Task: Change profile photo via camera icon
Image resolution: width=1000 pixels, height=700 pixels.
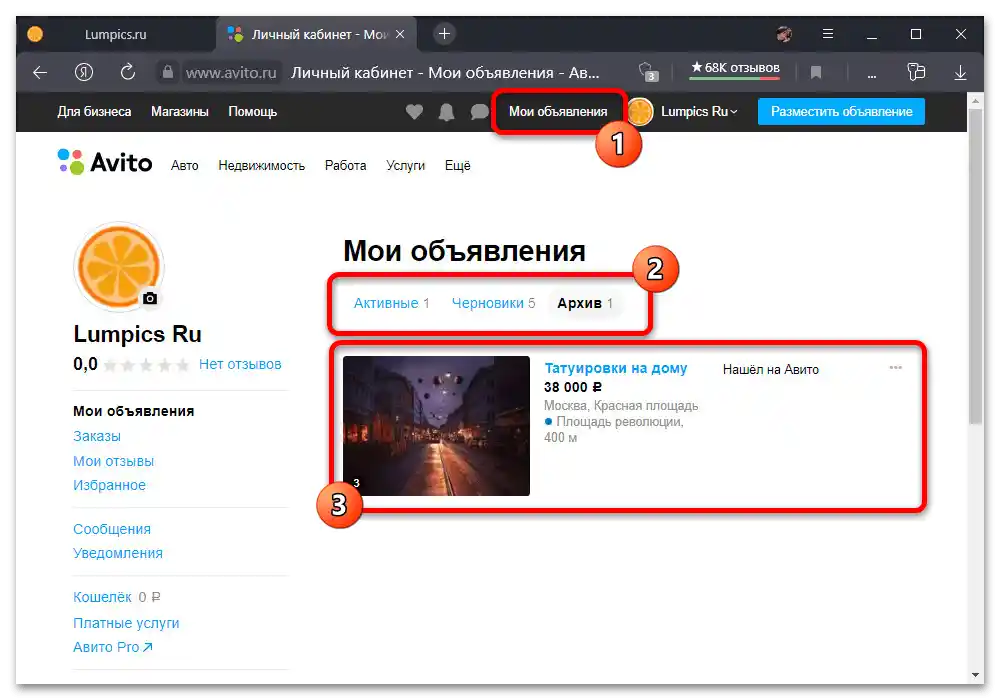Action: pos(150,298)
